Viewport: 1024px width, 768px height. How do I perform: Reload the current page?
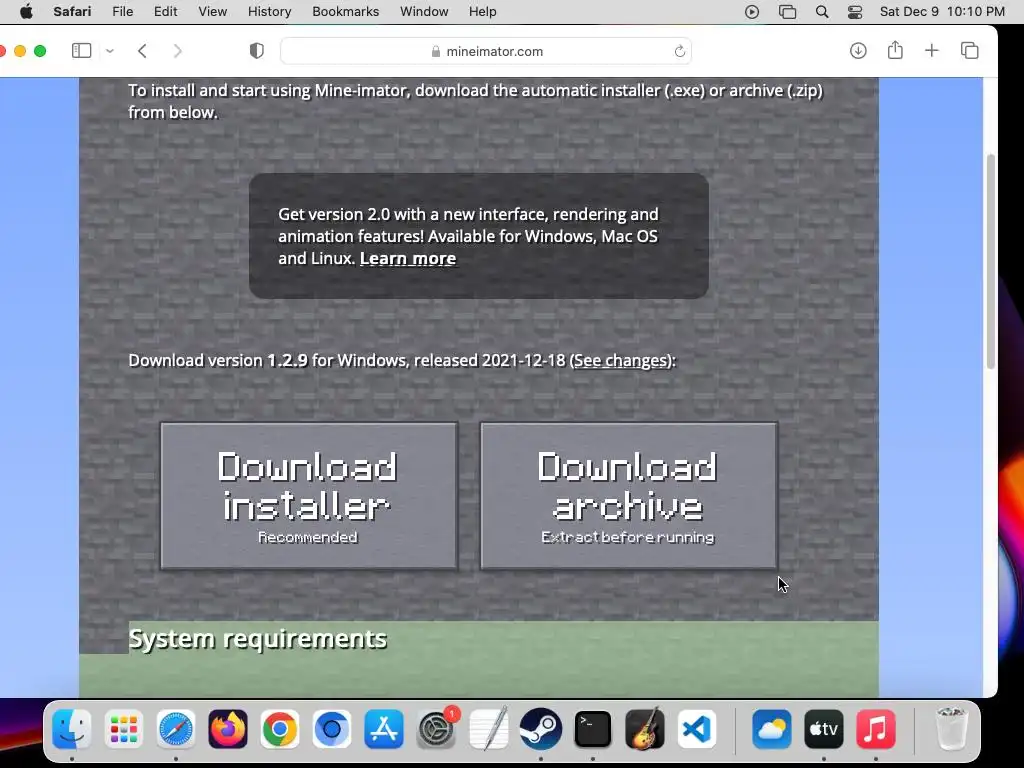pyautogui.click(x=679, y=51)
